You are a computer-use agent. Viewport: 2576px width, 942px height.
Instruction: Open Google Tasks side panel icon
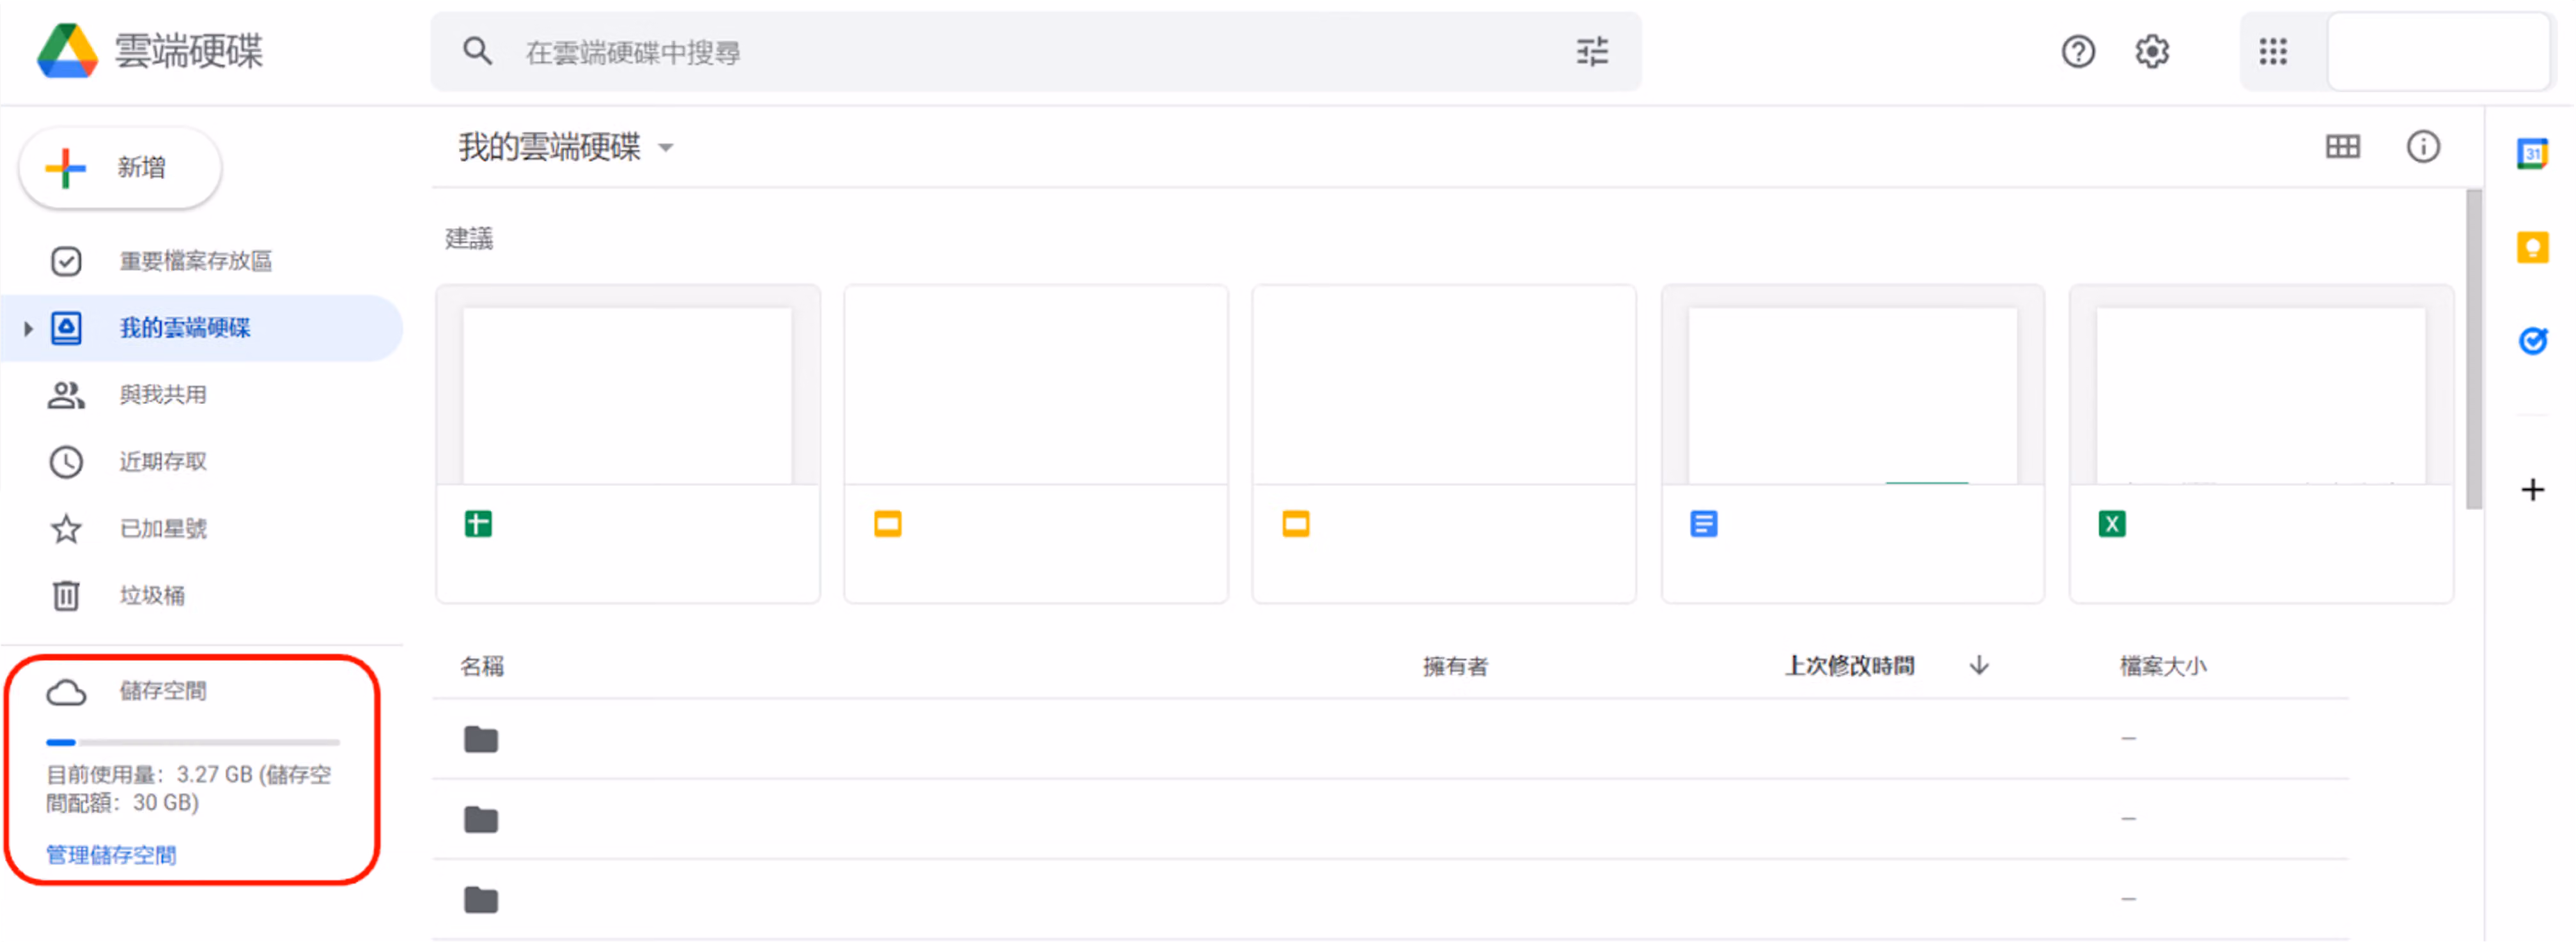pyautogui.click(x=2532, y=341)
